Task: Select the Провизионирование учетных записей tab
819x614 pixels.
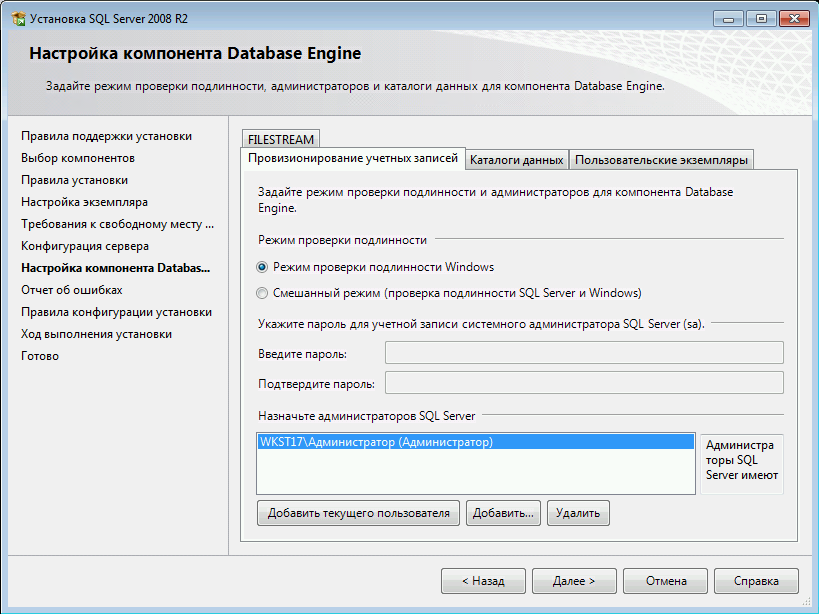Action: 353,158
